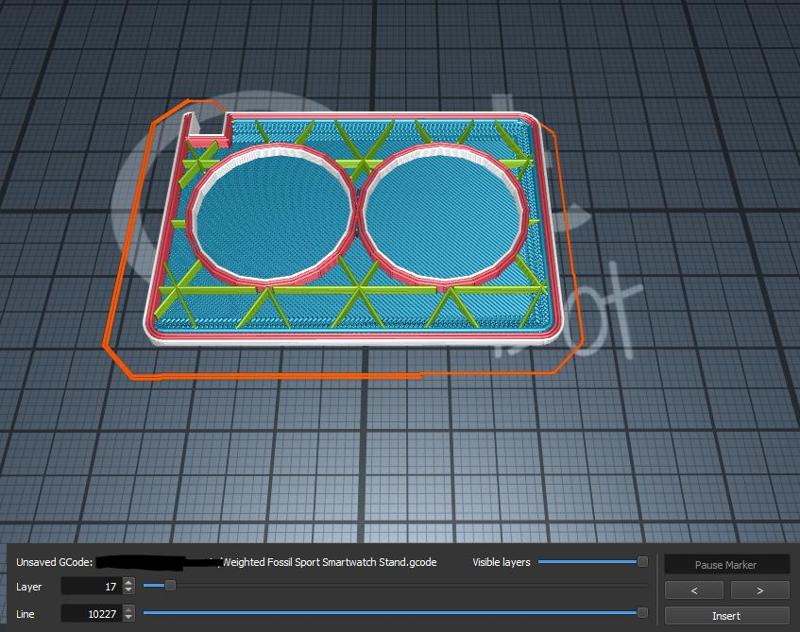The width and height of the screenshot is (800, 632).
Task: Focus the Layer number input field
Action: click(90, 586)
